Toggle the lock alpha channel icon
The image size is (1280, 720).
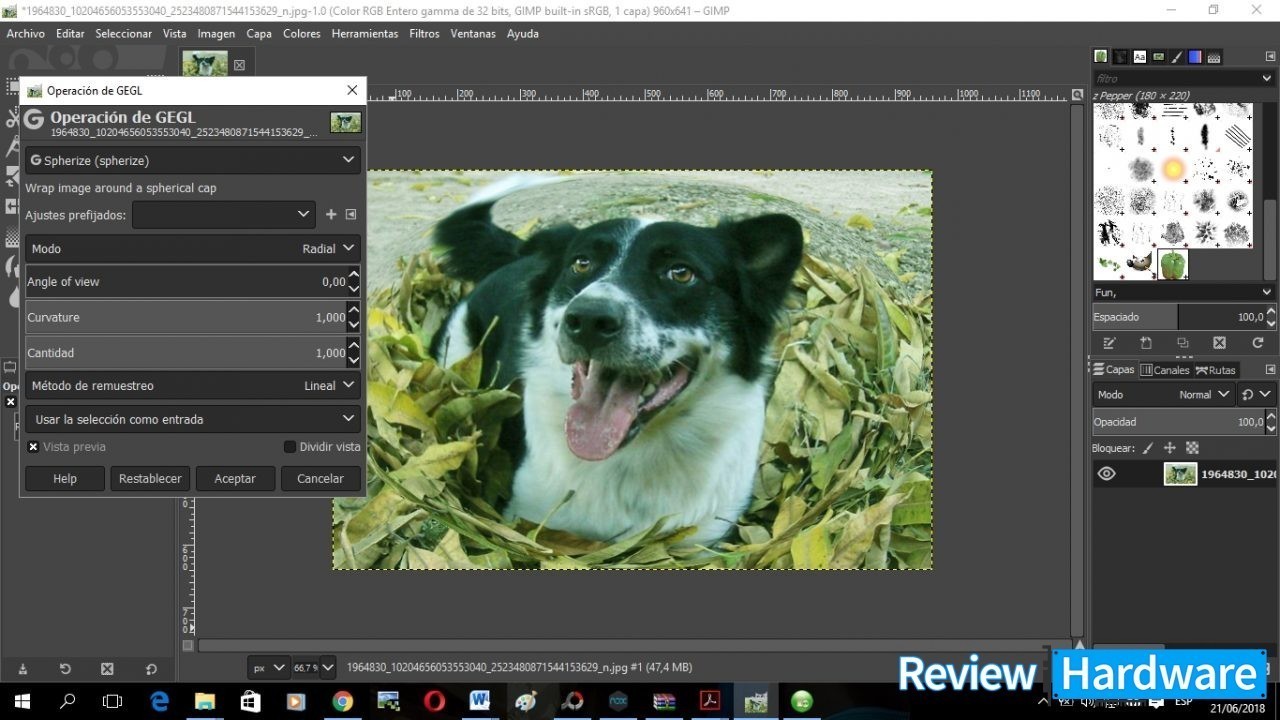pos(1192,448)
